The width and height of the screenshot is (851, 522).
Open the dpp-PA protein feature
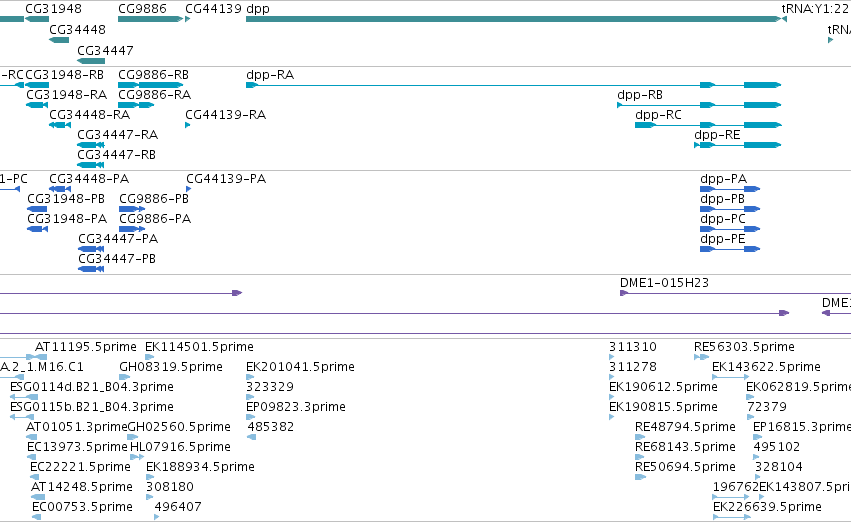(730, 189)
